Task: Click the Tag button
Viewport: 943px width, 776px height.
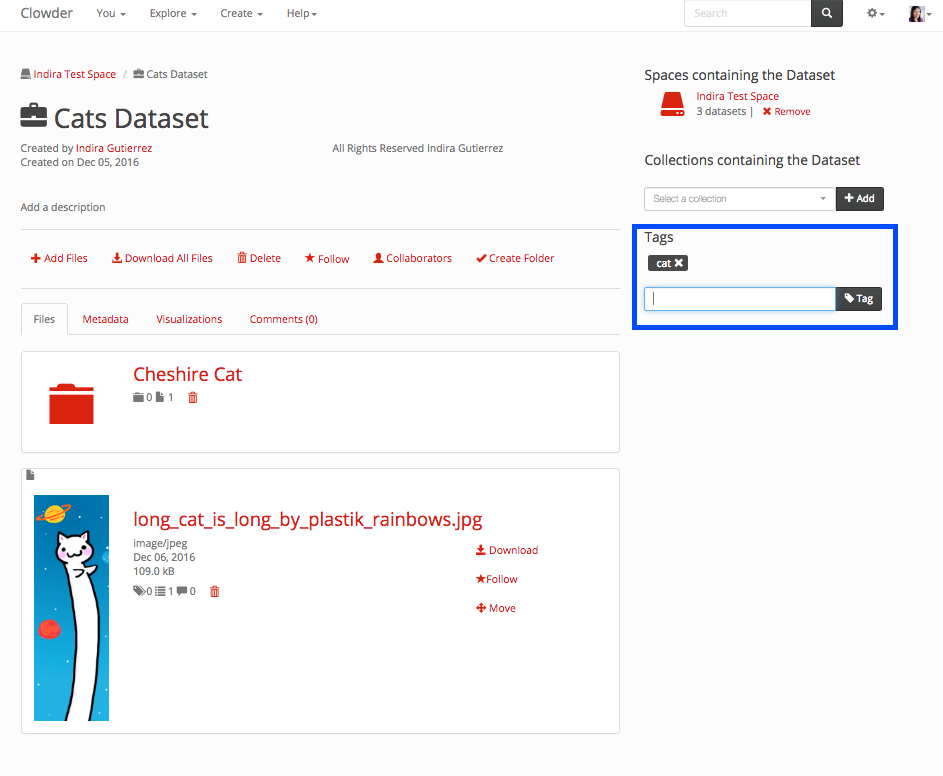Action: point(859,299)
